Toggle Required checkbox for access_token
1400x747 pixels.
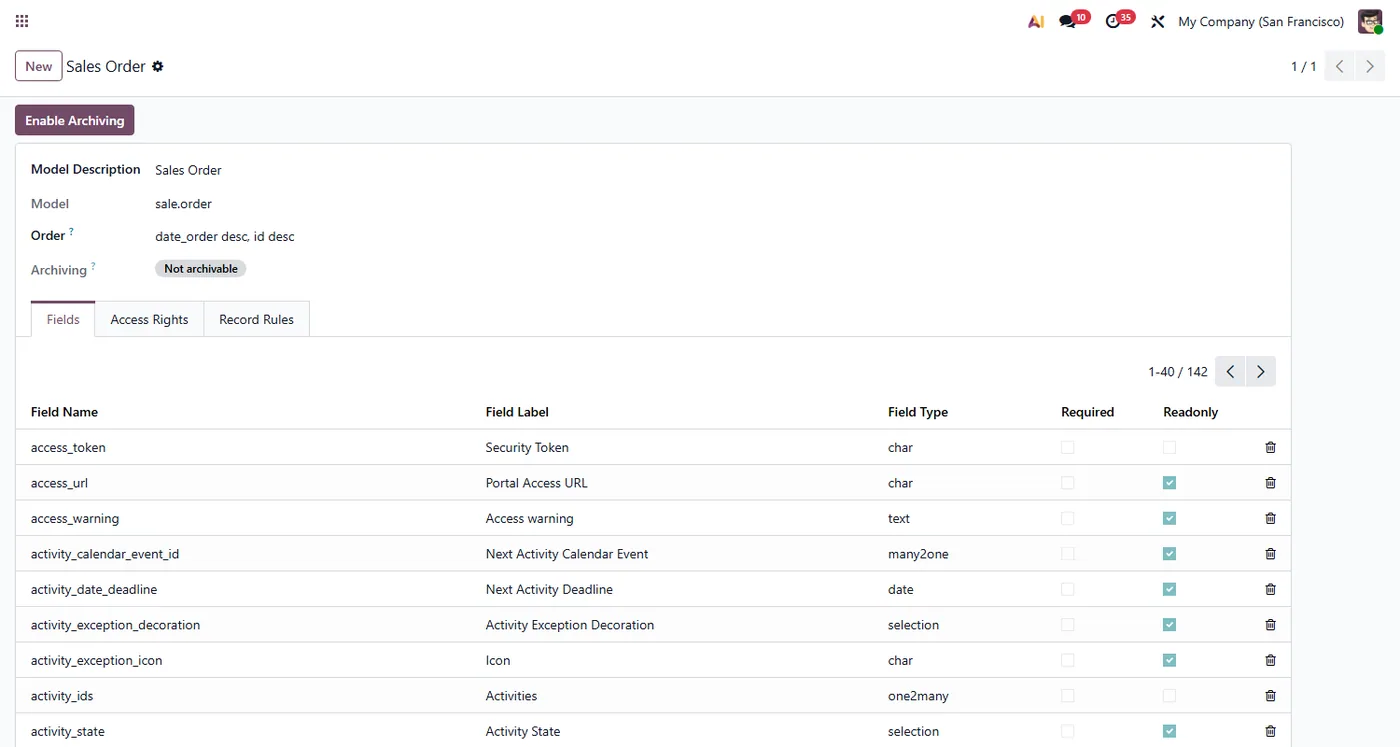pos(1067,447)
